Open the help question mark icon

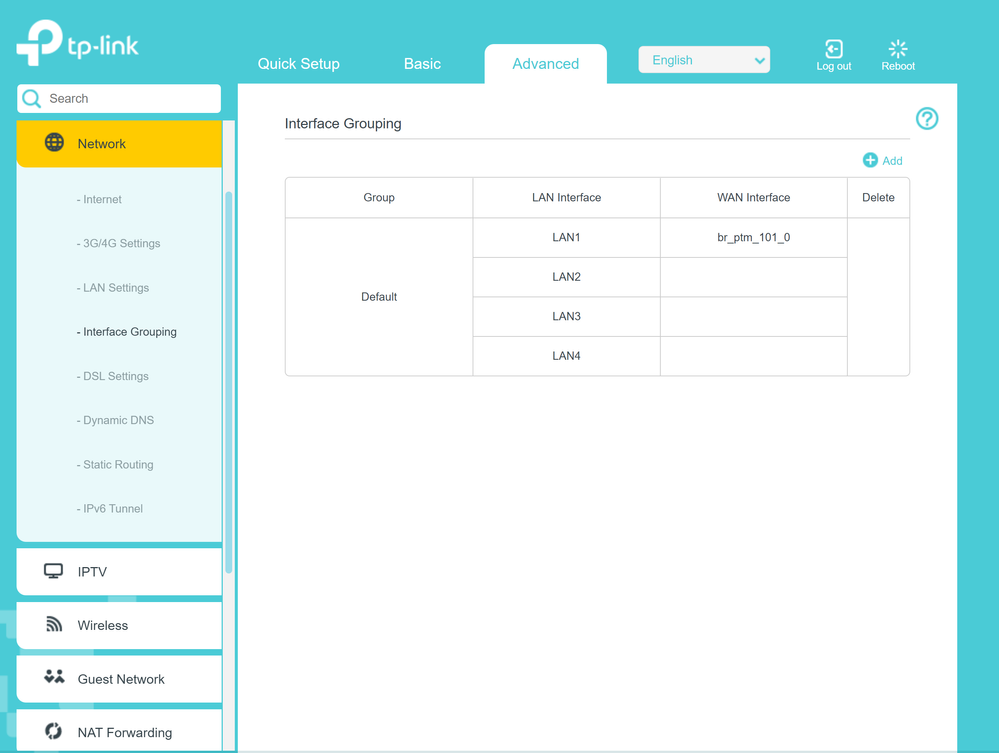point(926,119)
